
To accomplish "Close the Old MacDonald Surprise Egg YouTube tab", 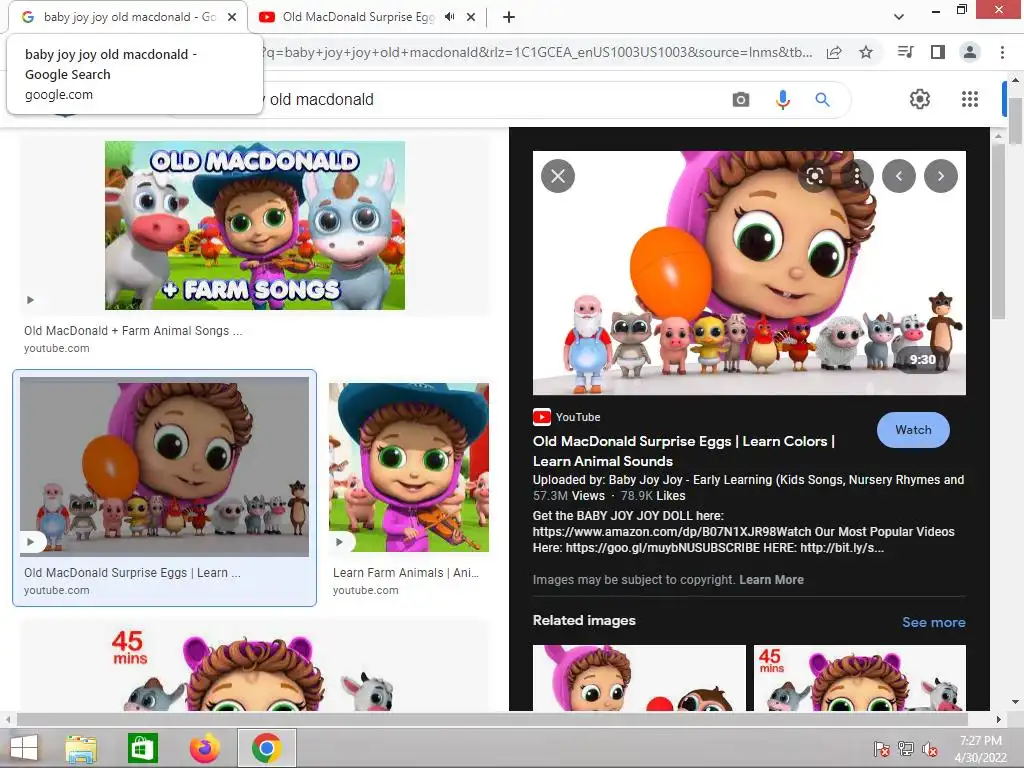I will (x=471, y=18).
